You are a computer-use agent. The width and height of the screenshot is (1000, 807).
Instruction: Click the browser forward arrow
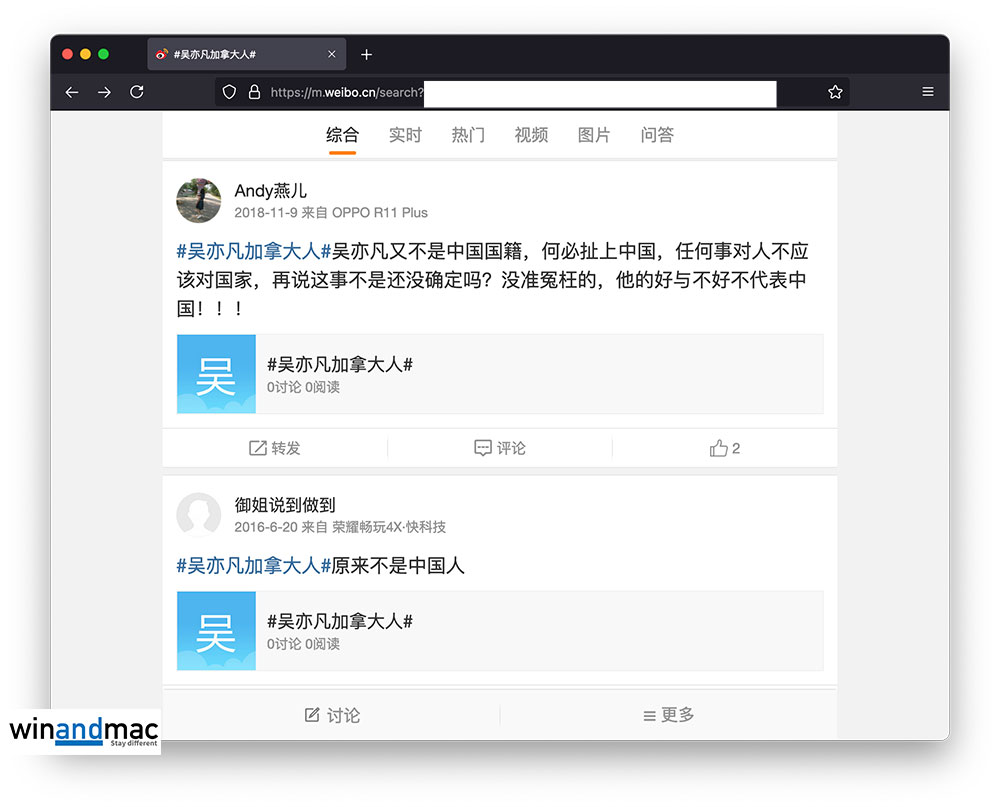104,92
